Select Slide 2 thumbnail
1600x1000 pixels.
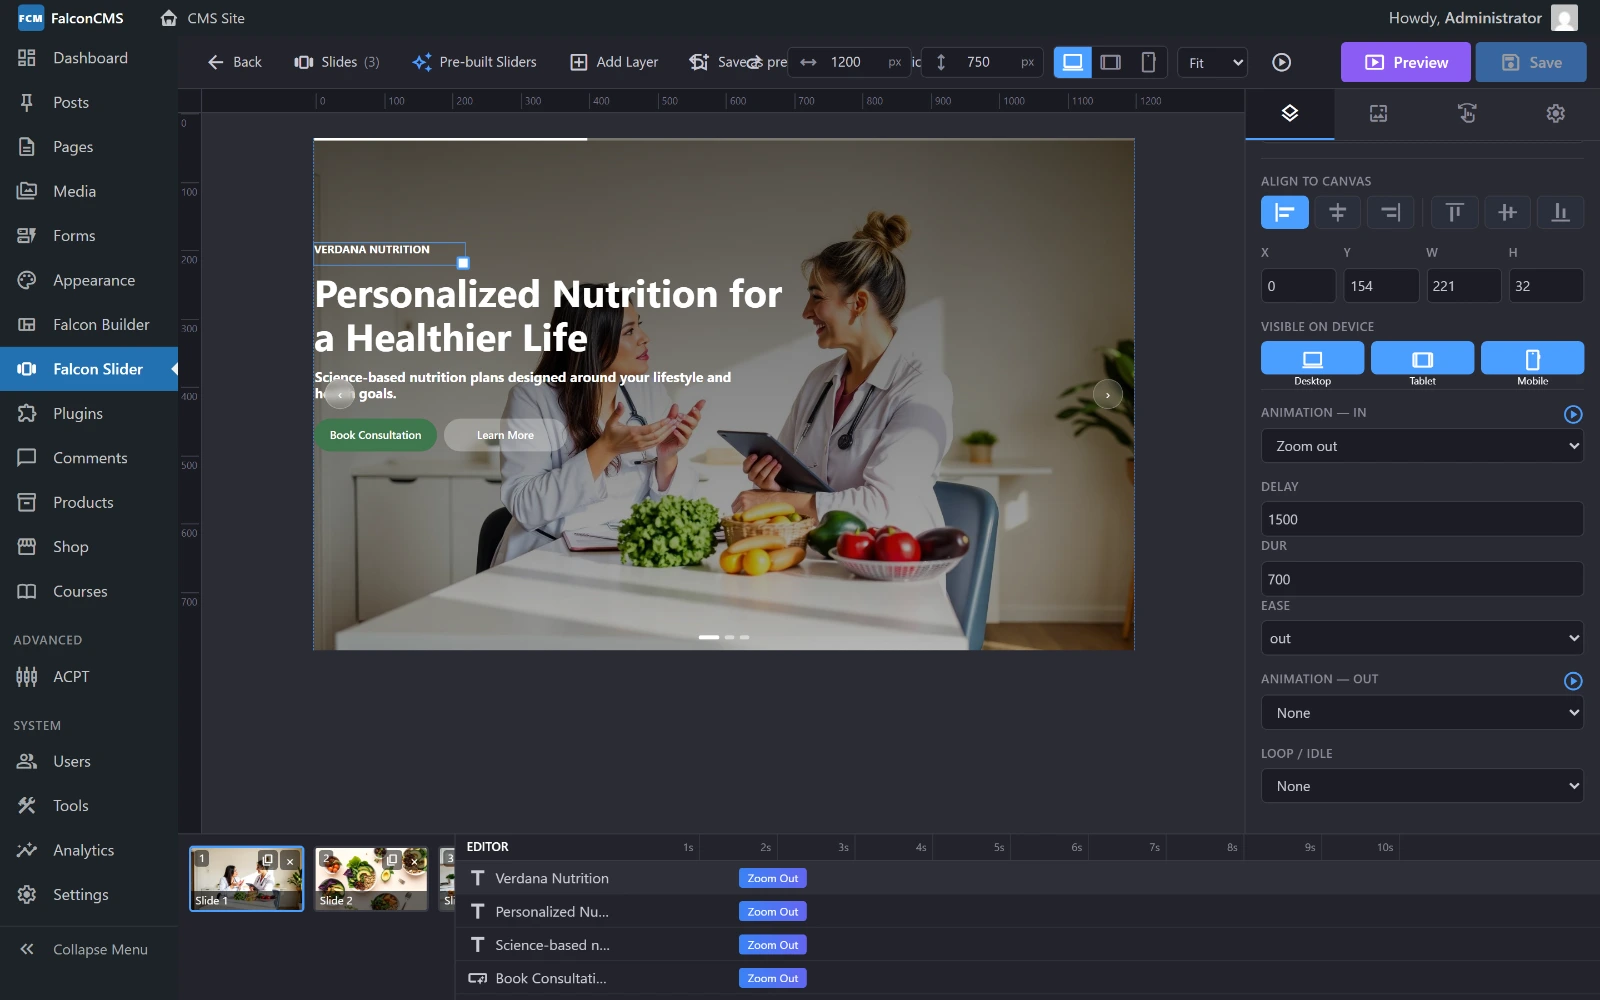pyautogui.click(x=371, y=879)
